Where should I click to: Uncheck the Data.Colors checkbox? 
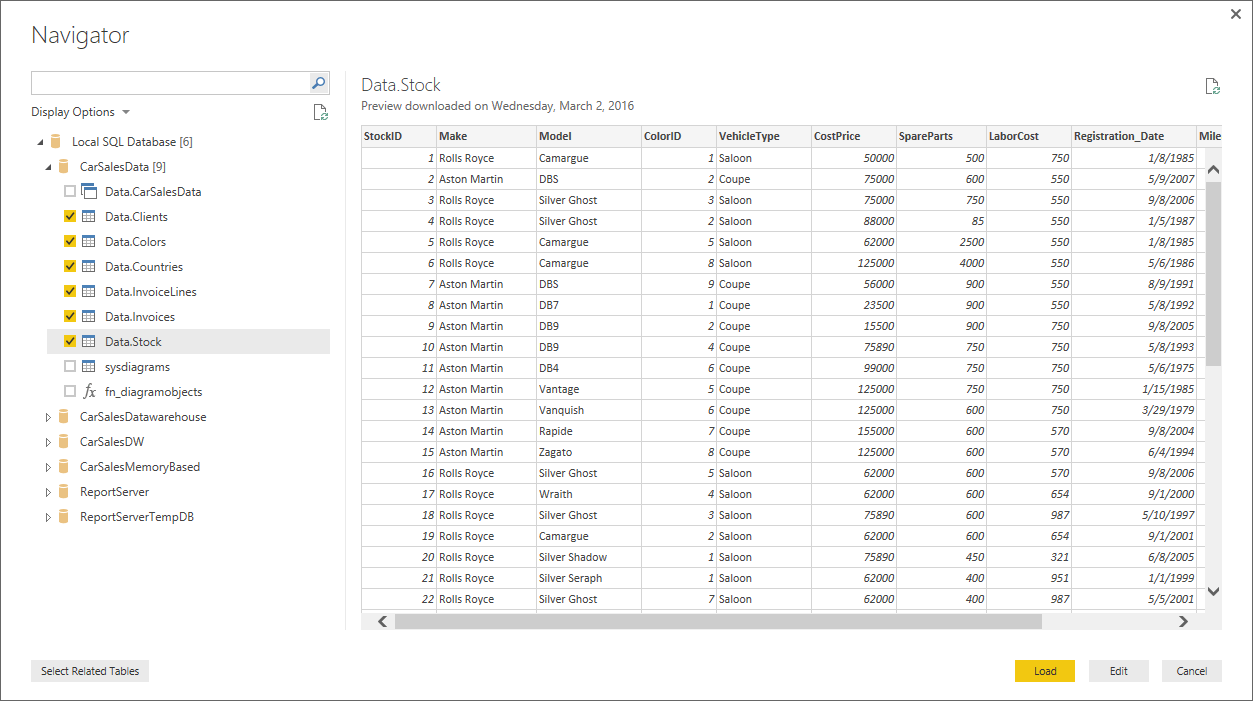pos(70,242)
